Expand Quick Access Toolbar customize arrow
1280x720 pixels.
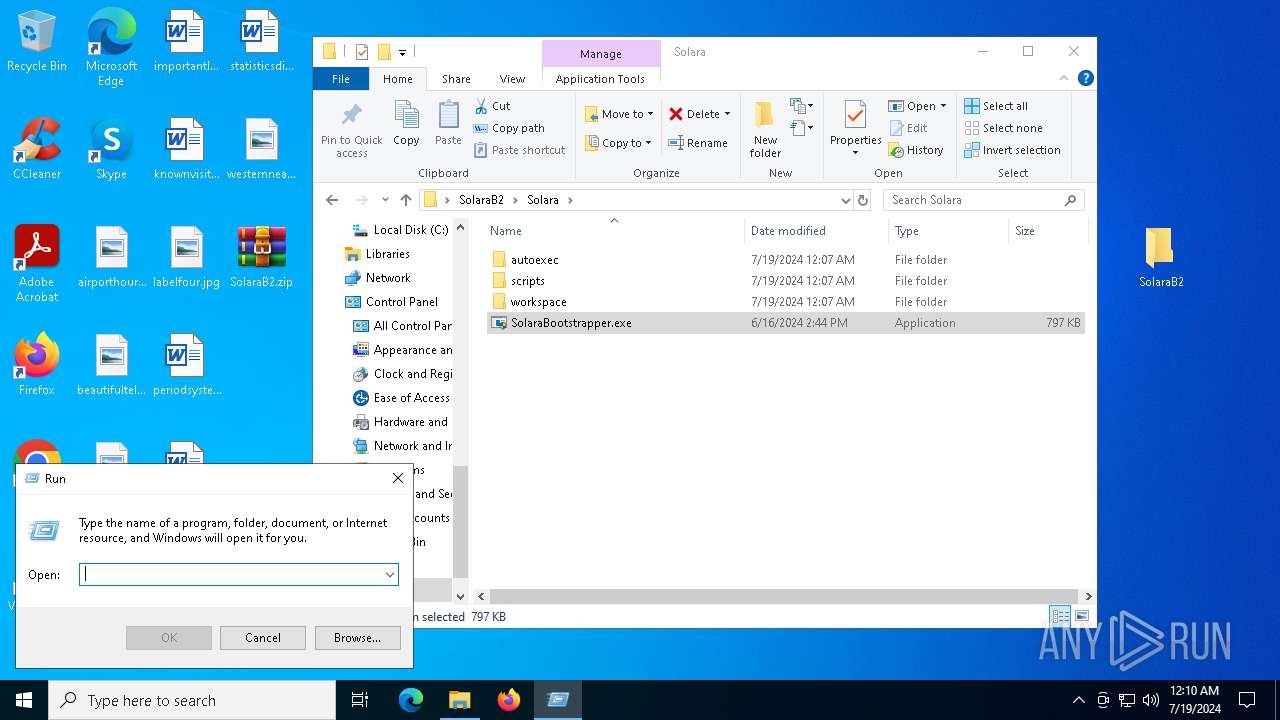(x=403, y=52)
